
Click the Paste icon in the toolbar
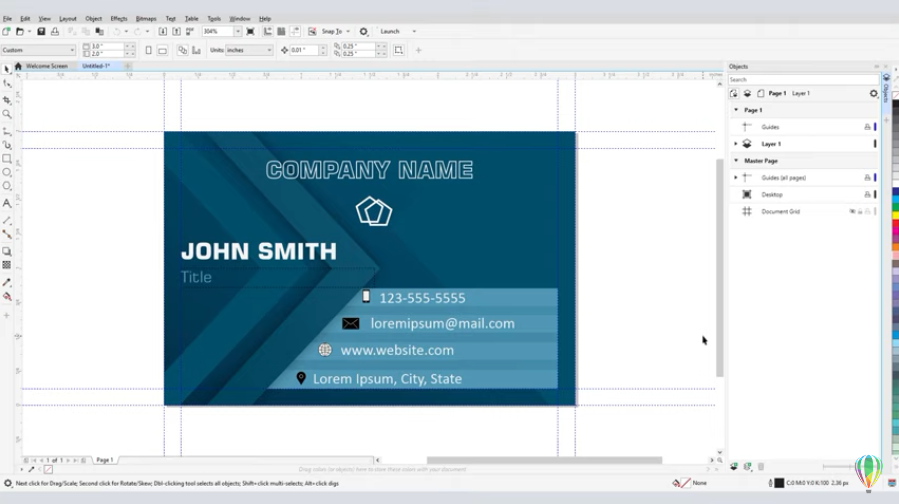tap(100, 32)
